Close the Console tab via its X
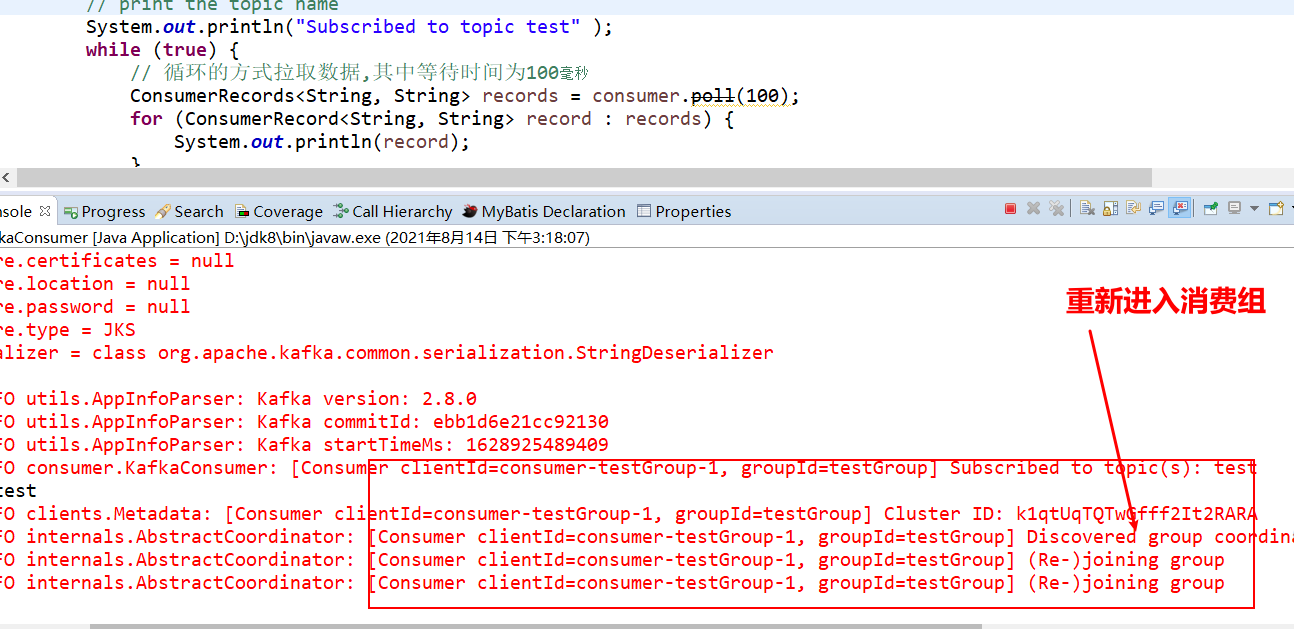This screenshot has width=1294, height=629. coord(44,211)
